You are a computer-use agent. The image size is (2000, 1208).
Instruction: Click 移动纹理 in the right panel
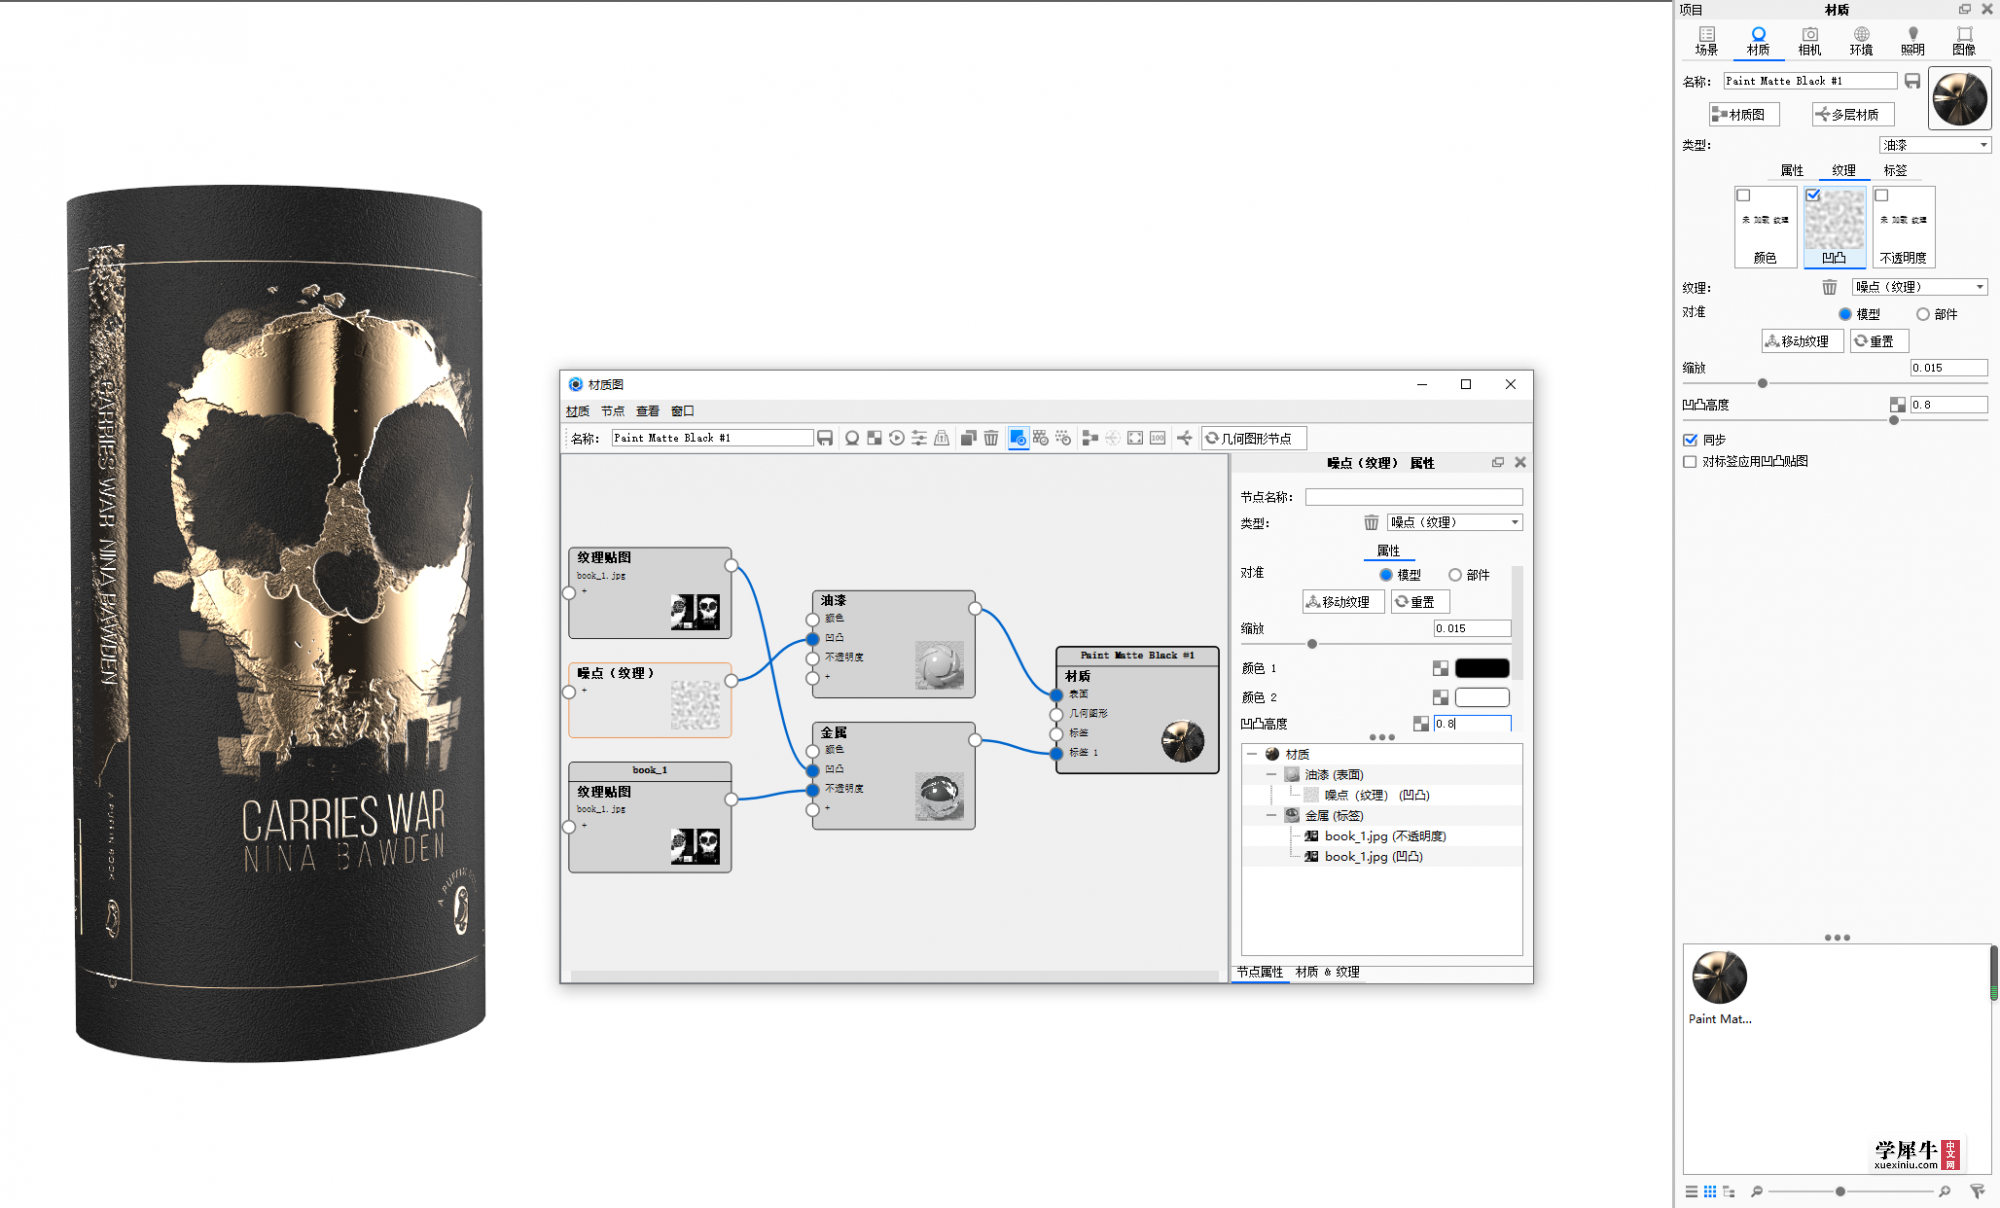[1802, 341]
